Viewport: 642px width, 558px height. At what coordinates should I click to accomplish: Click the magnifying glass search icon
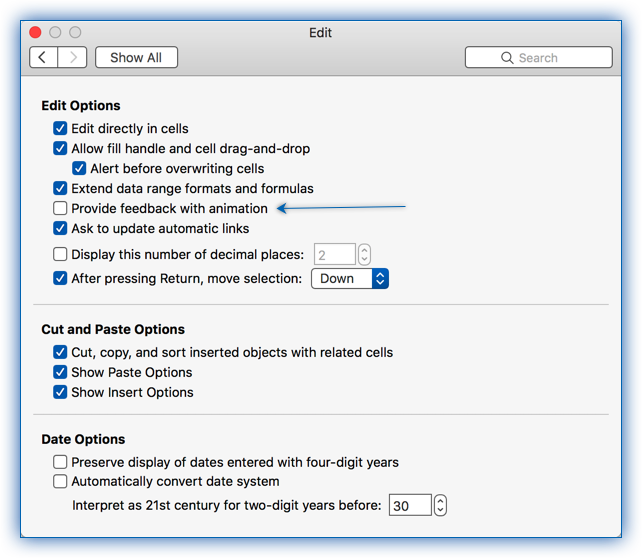point(507,58)
